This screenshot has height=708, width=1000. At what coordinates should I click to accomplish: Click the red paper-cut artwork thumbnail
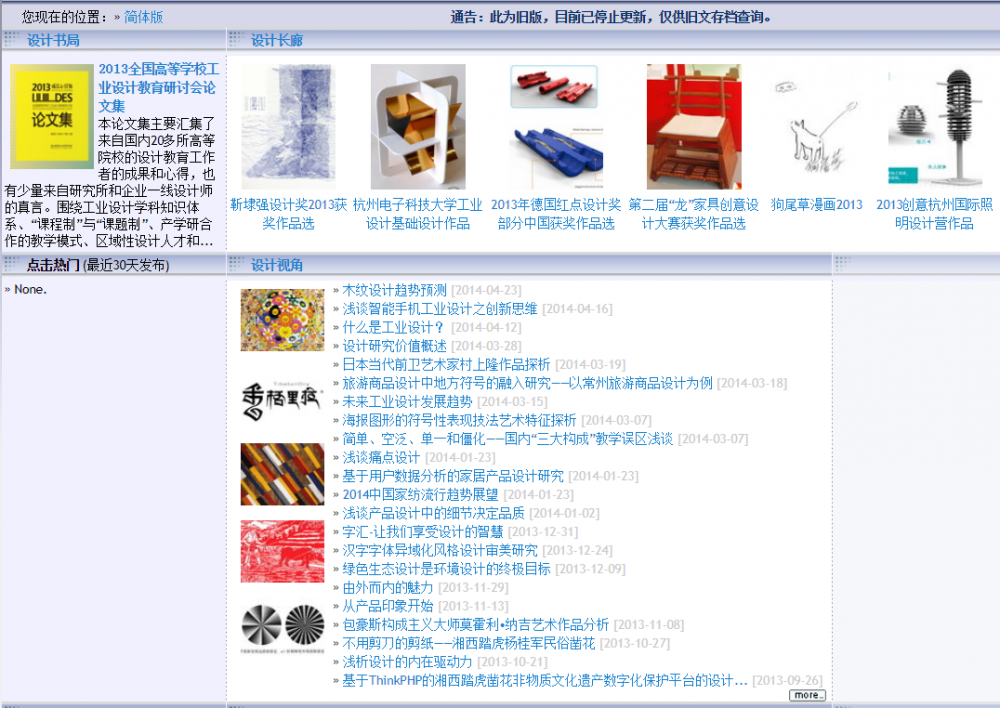[x=283, y=551]
